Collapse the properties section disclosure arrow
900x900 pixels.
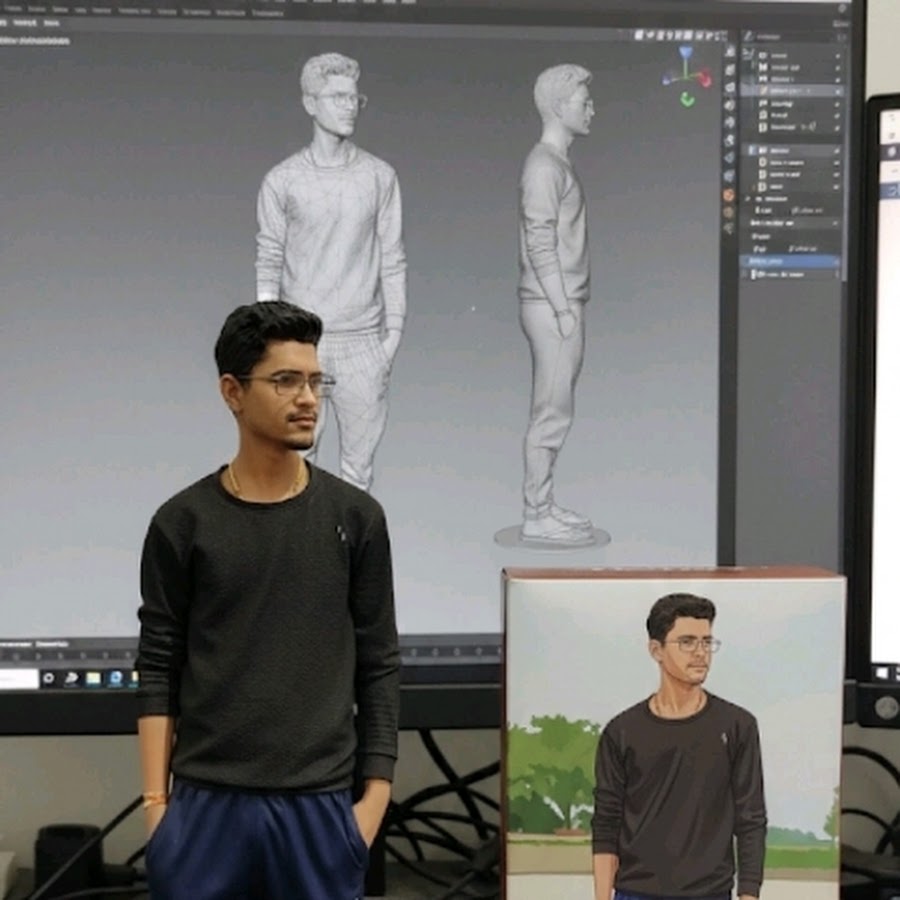(x=748, y=199)
